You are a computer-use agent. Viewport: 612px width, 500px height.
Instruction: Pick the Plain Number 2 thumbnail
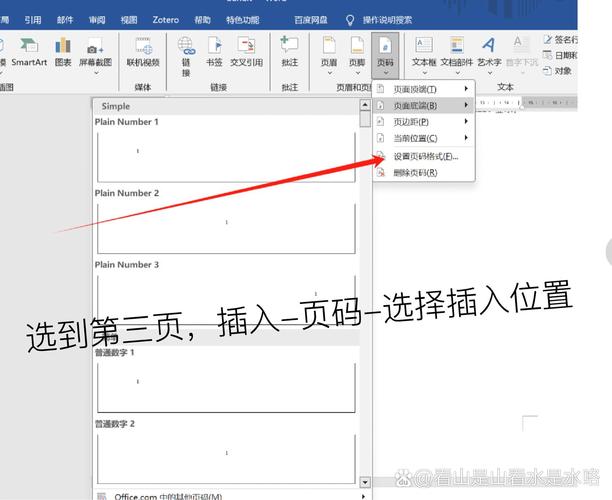[x=226, y=228]
